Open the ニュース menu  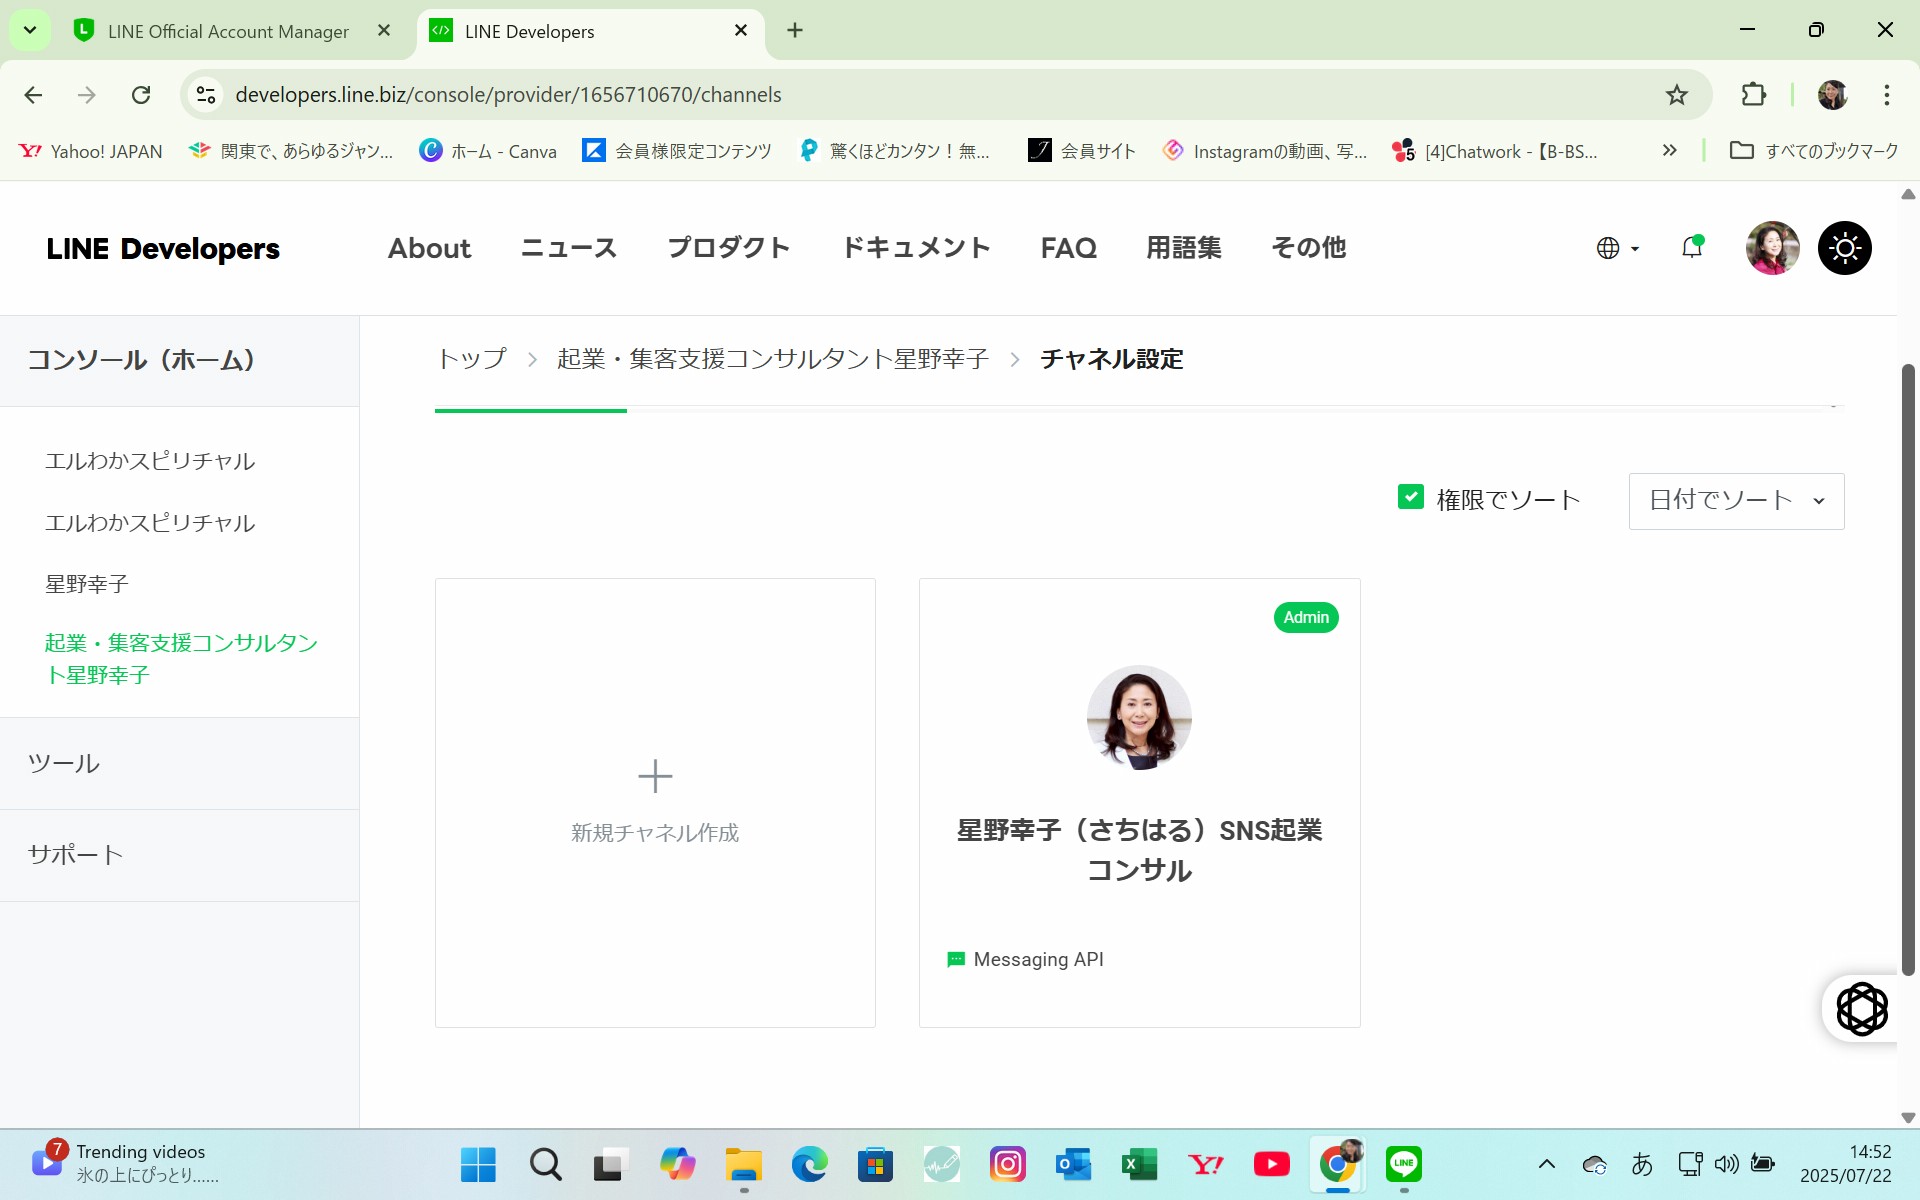569,248
